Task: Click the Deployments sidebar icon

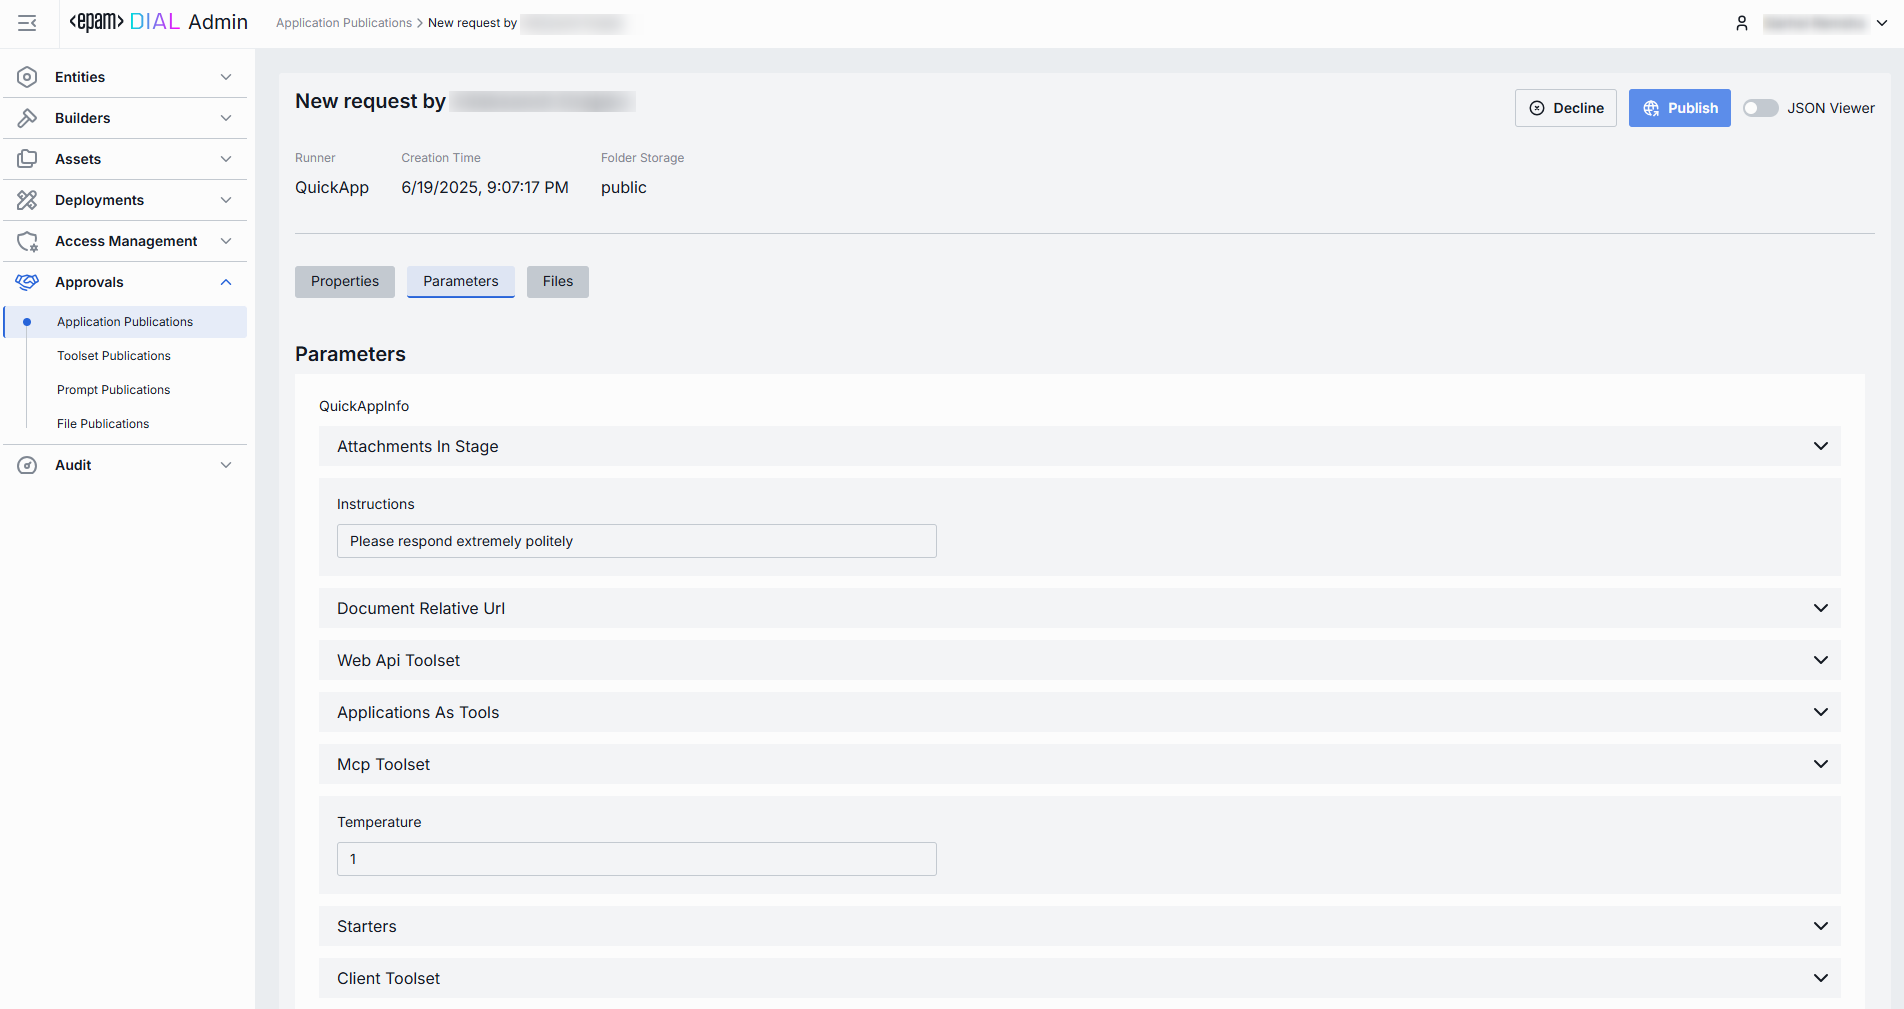Action: coord(27,200)
